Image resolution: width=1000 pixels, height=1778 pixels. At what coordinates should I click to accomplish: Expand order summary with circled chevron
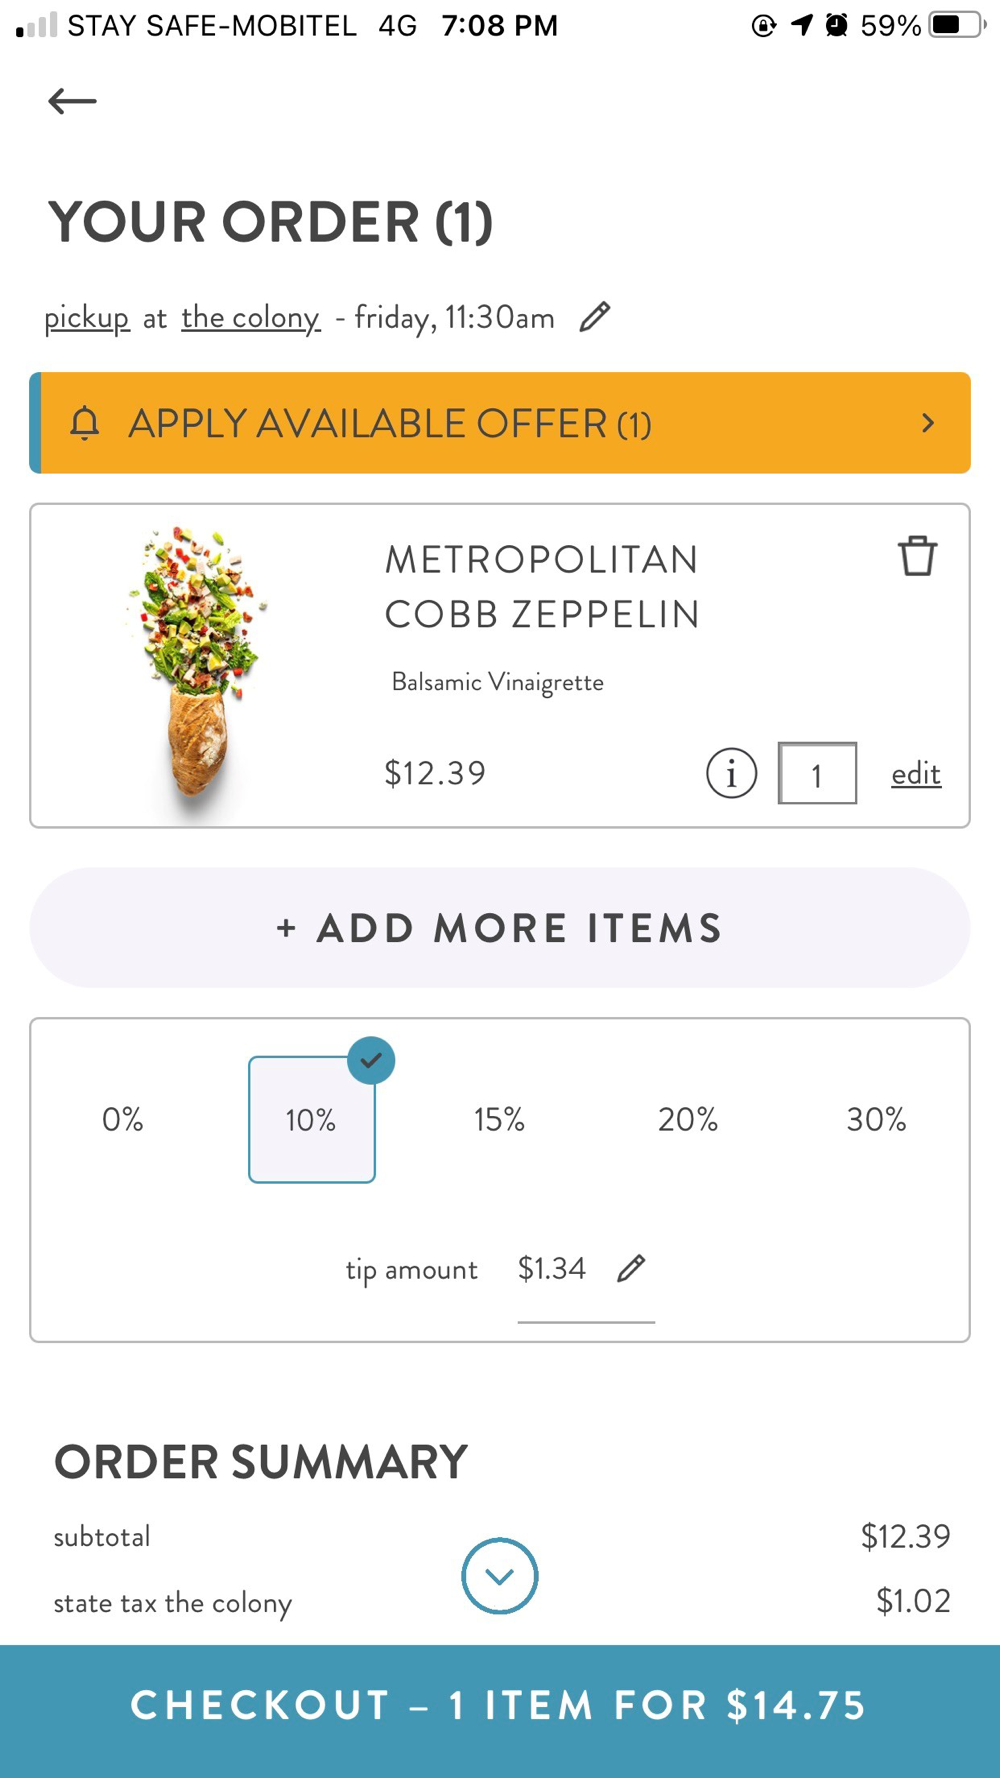coord(500,1576)
